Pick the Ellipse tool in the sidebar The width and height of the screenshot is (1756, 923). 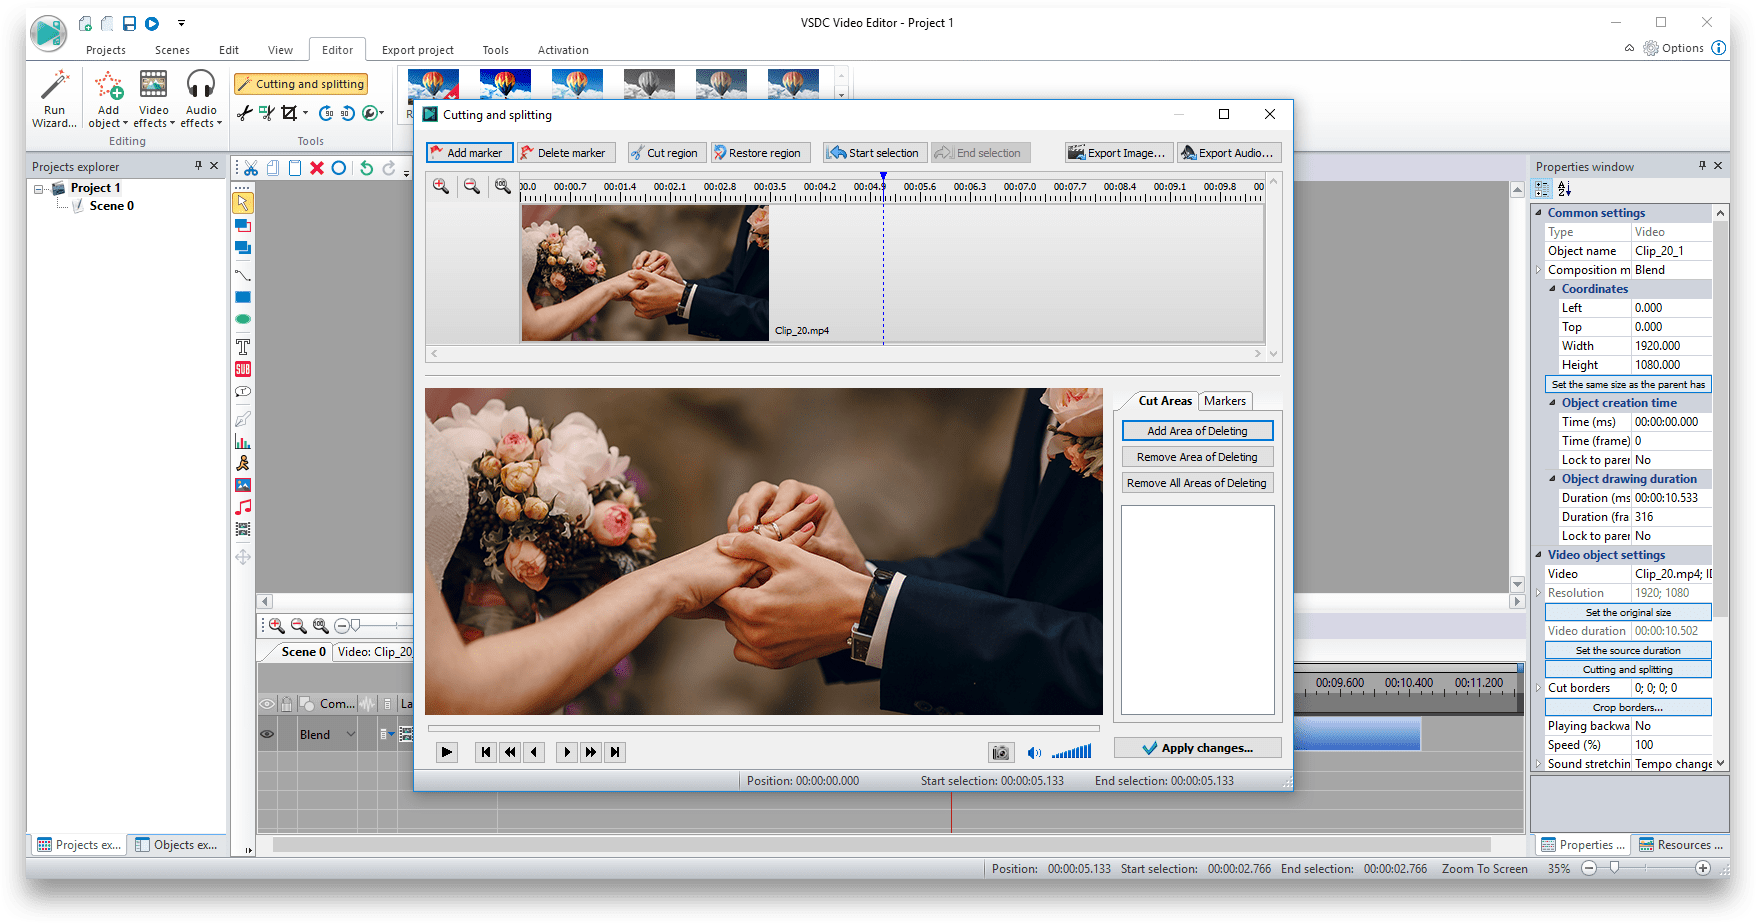243,318
